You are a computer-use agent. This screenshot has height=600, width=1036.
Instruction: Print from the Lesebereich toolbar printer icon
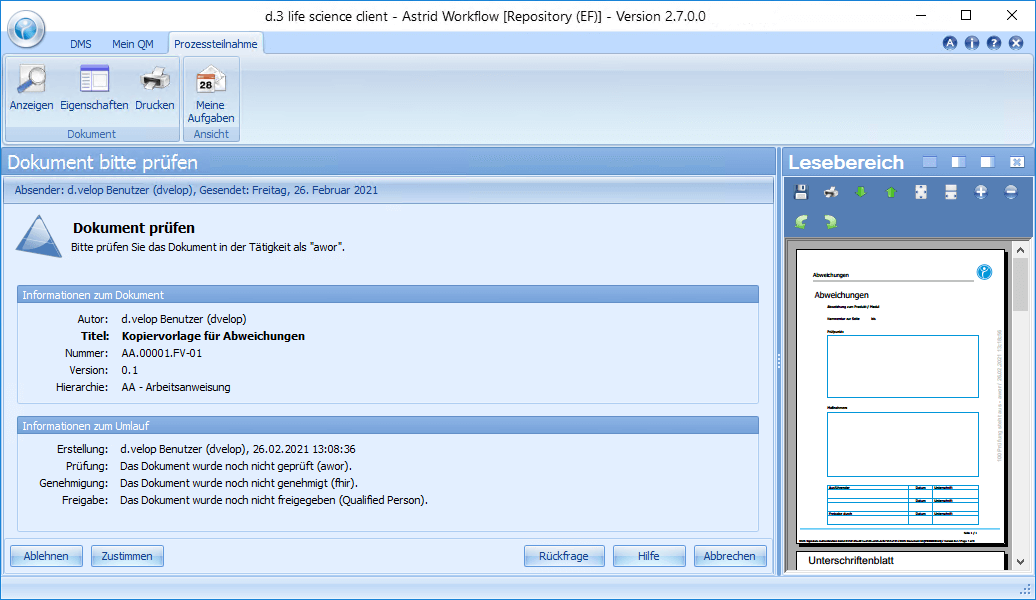click(x=831, y=192)
